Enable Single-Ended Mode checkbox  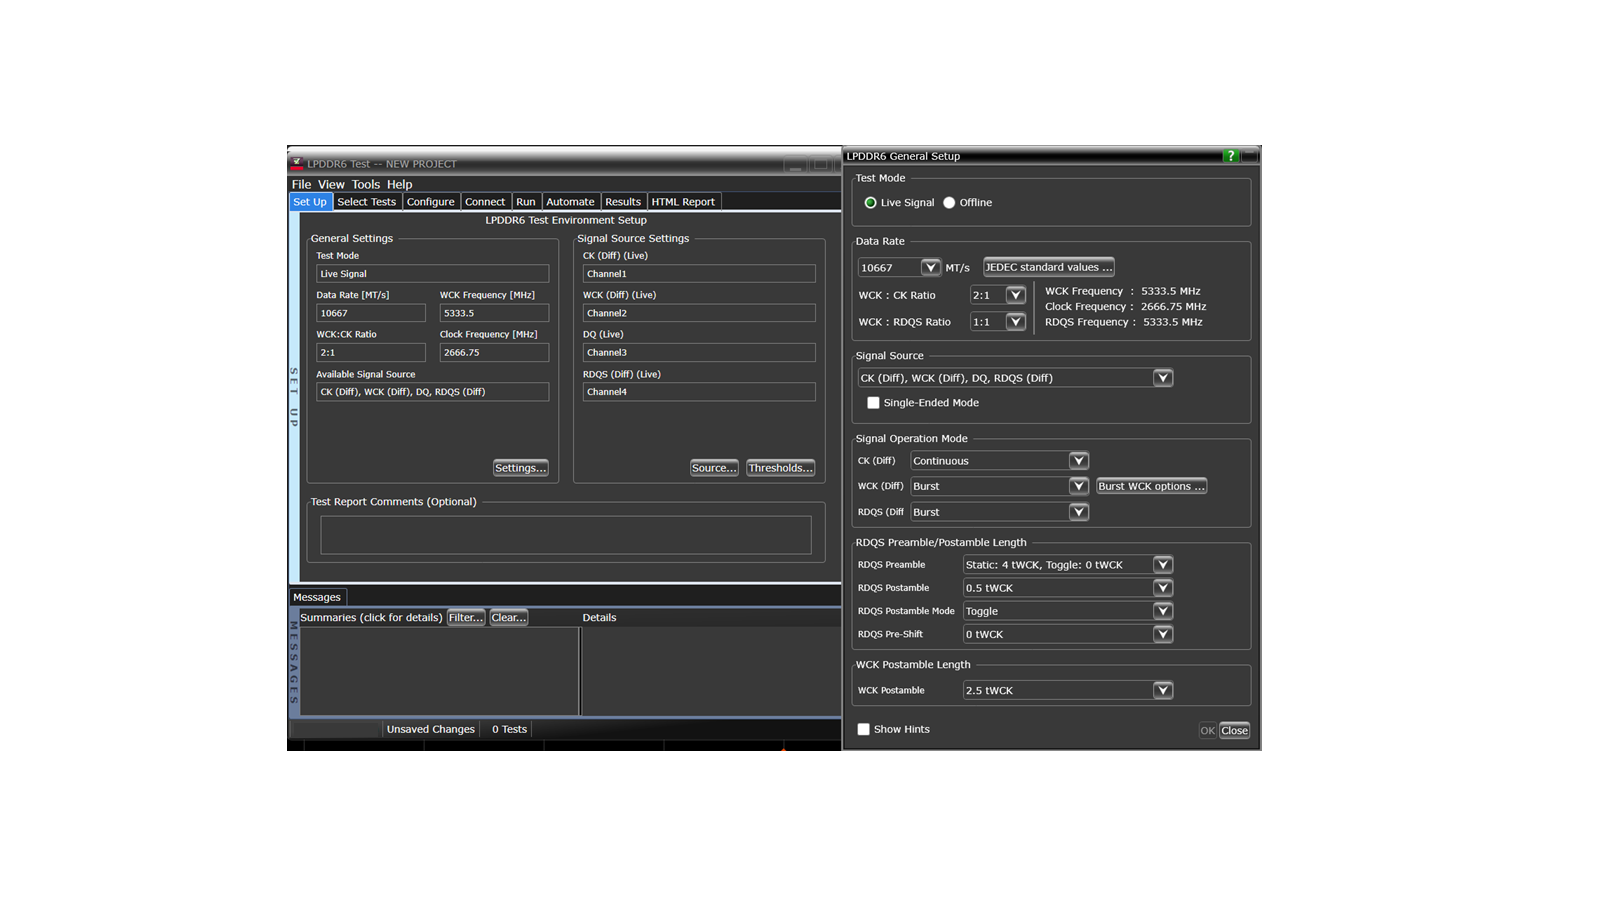point(874,402)
